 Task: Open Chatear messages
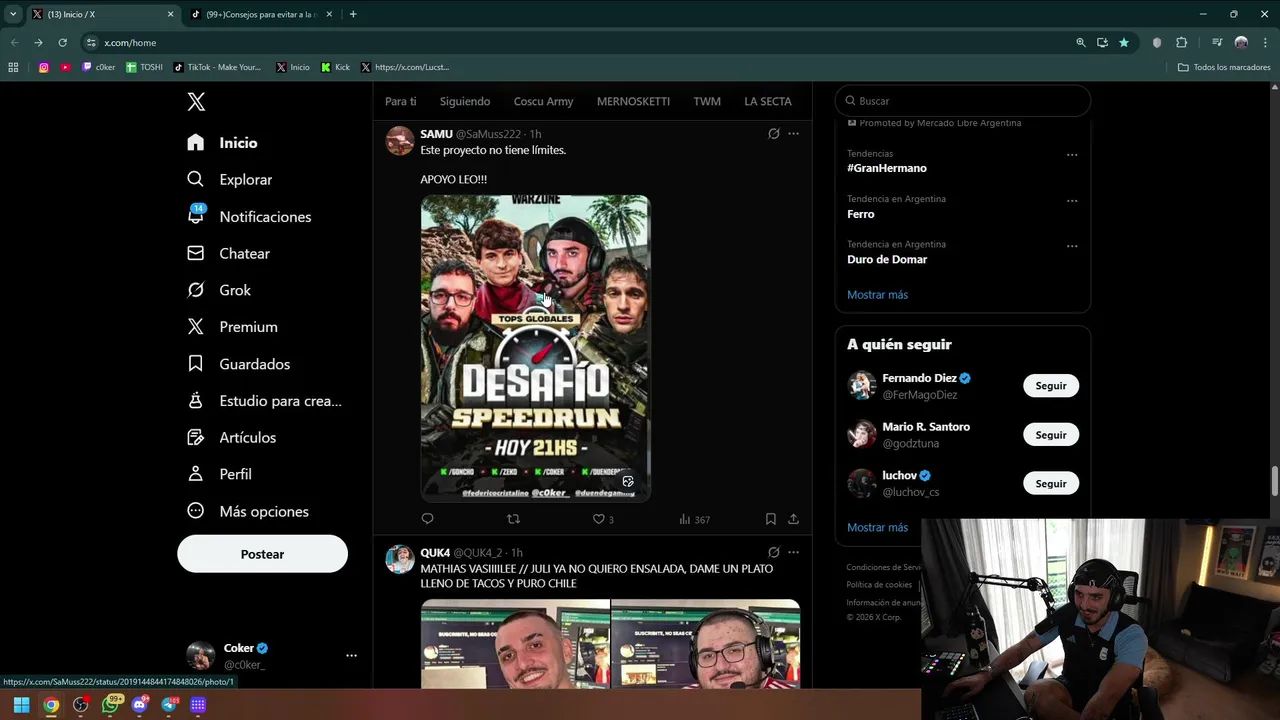[x=228, y=253]
